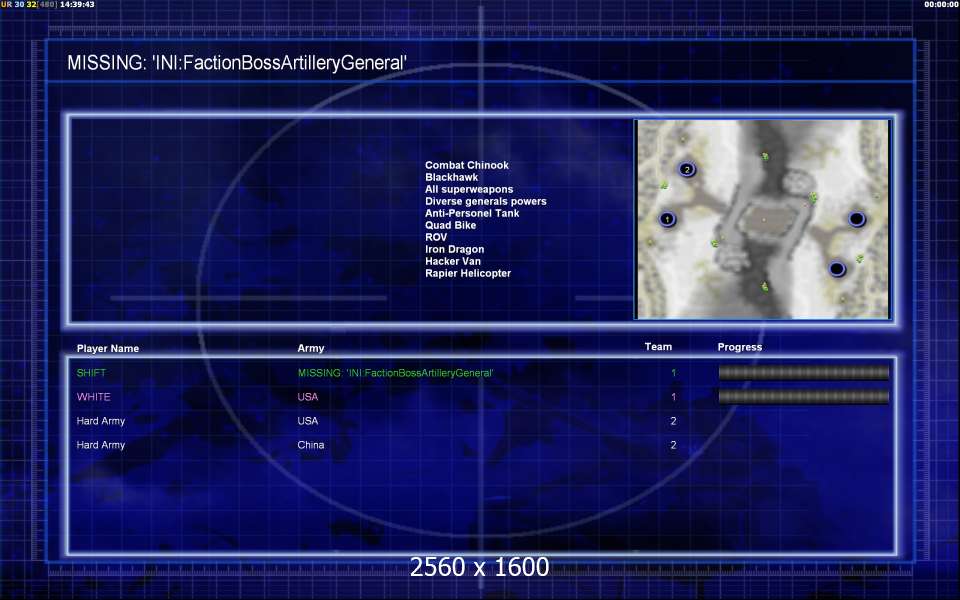Click the green supply icon at minimap bottom center
960x600 pixels.
[x=765, y=287]
